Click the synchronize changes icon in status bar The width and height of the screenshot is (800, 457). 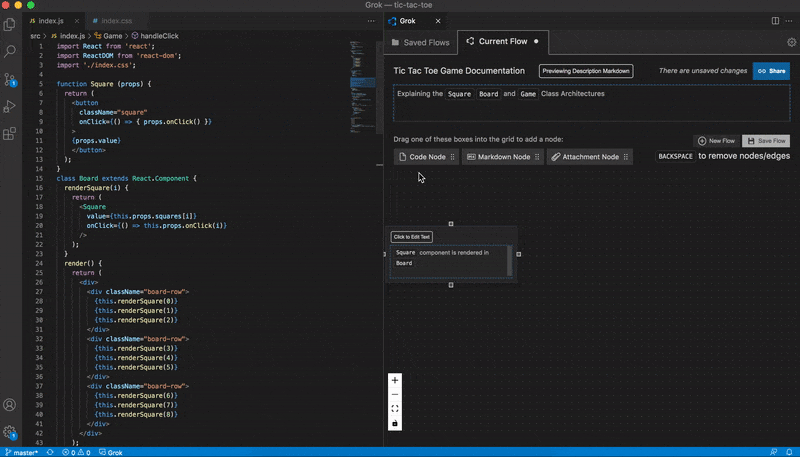[x=50, y=452]
